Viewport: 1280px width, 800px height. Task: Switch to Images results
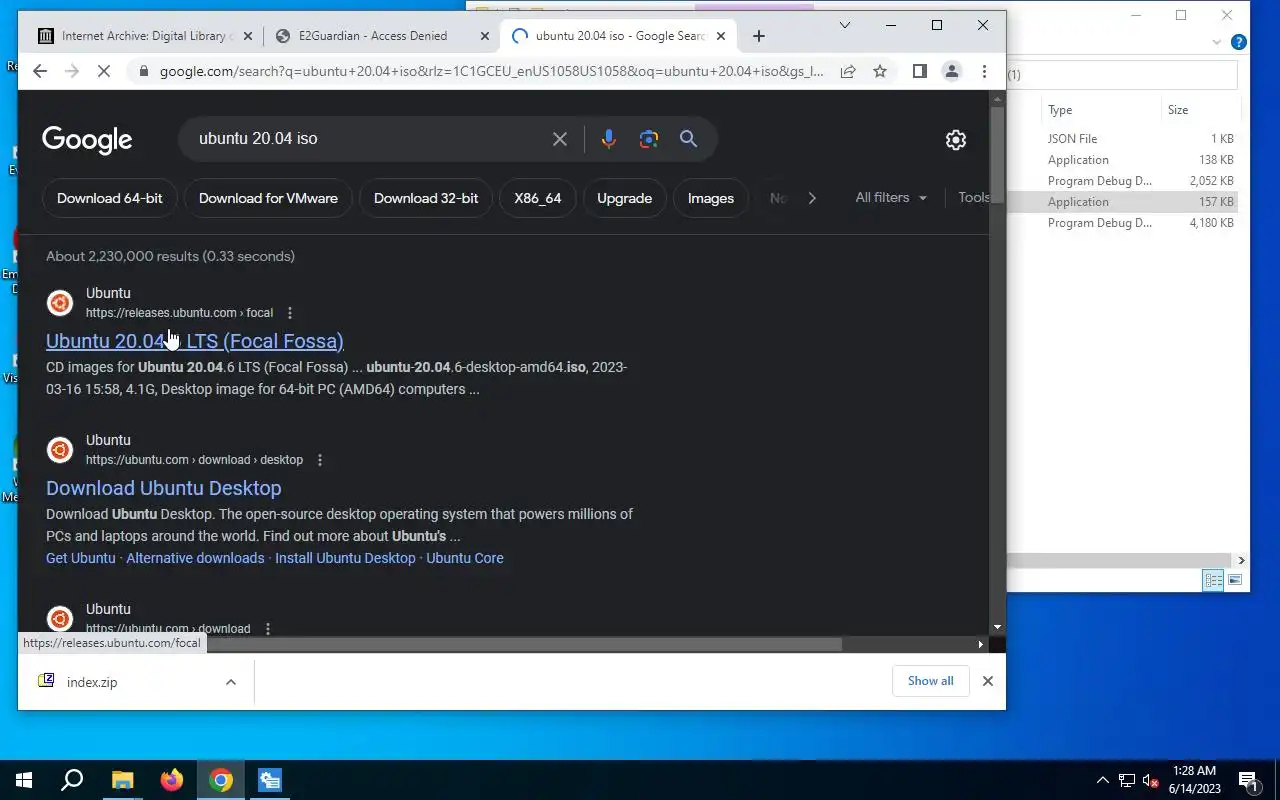(x=711, y=198)
